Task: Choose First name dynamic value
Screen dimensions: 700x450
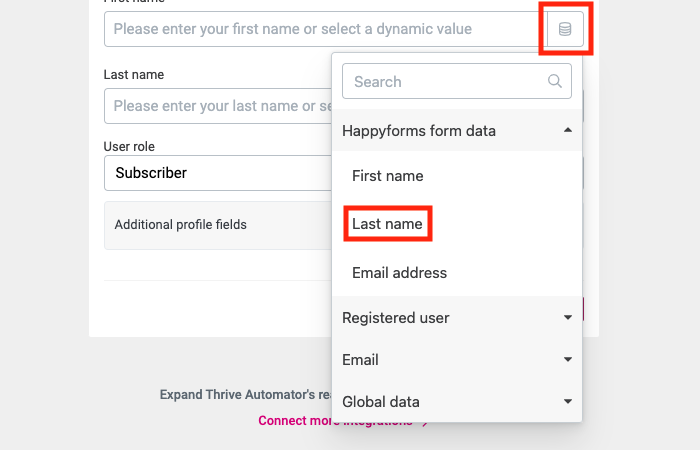Action: tap(388, 176)
